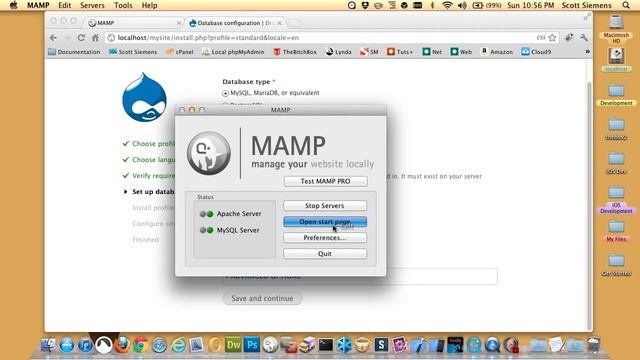Open the My Files desktop folder
The image size is (640, 360).
pyautogui.click(x=616, y=231)
